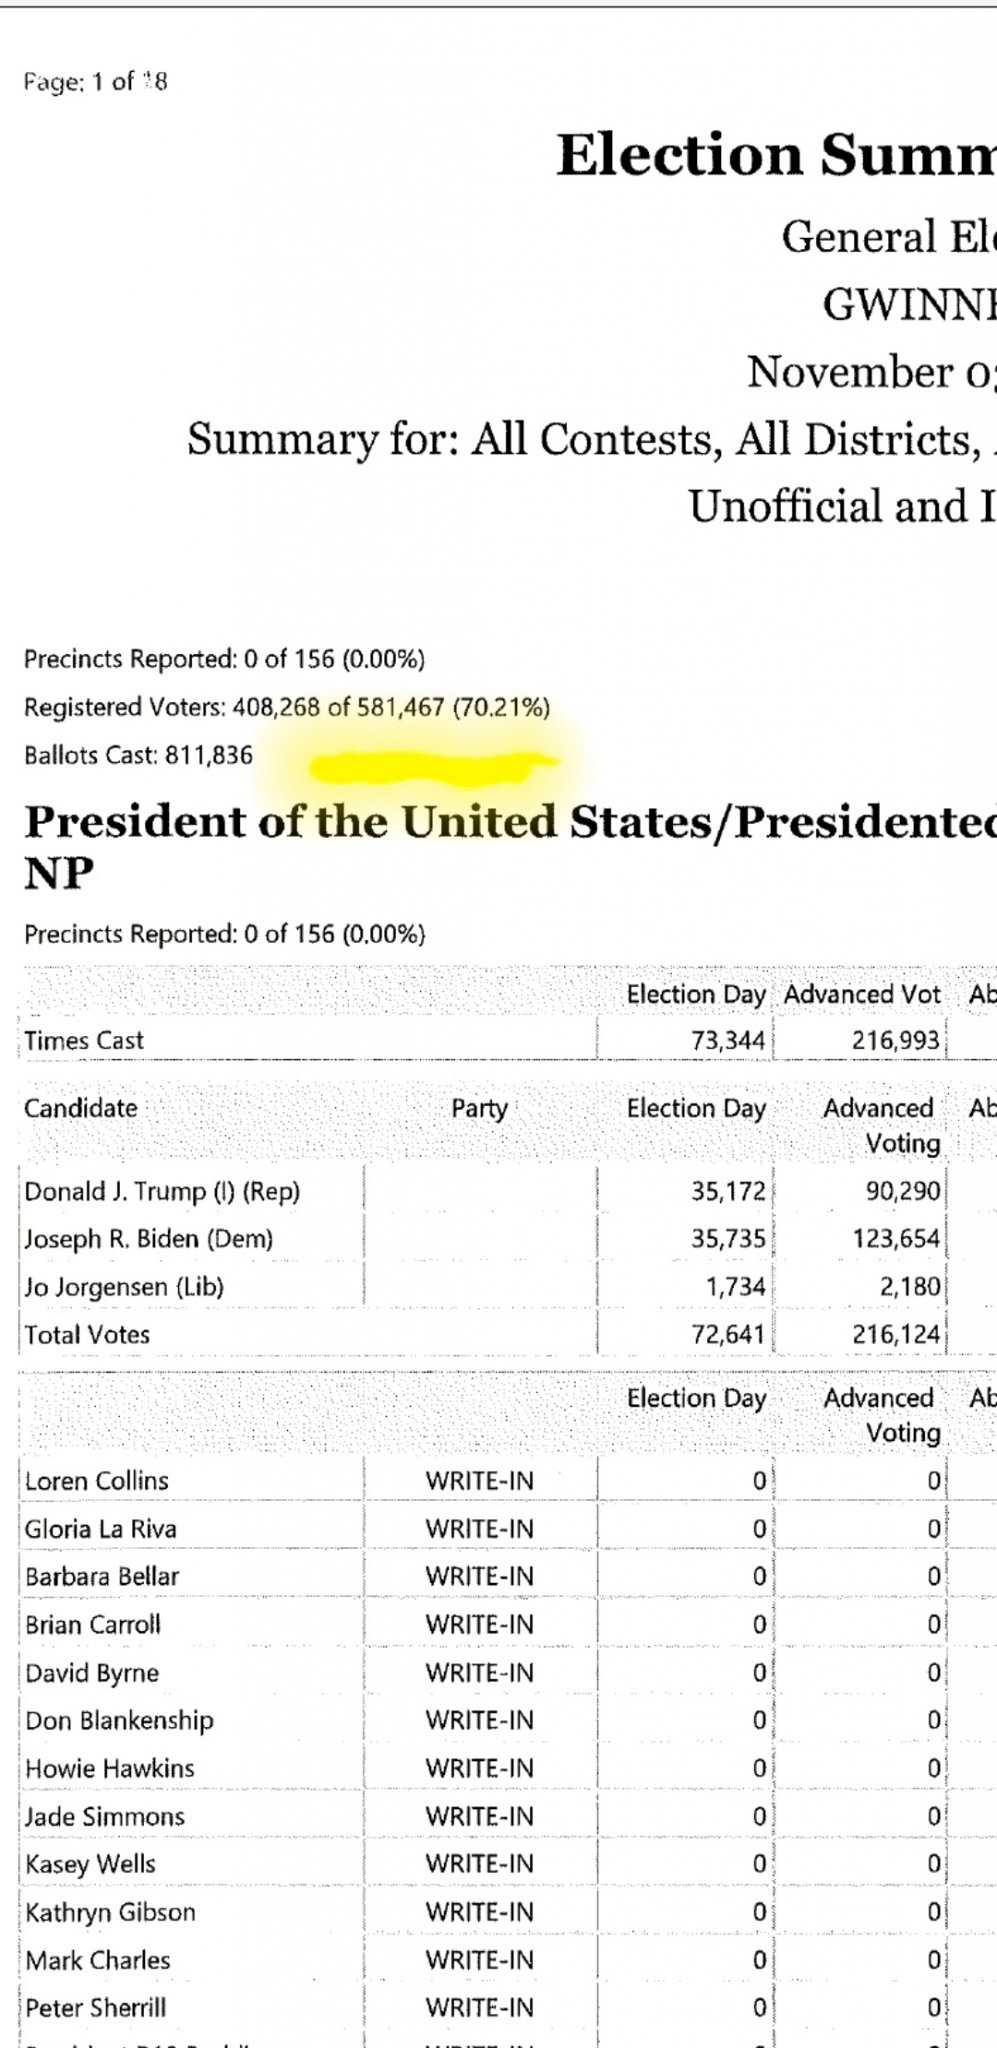This screenshot has width=997, height=2048.
Task: Click the Total Votes row label
Action: [87, 1334]
